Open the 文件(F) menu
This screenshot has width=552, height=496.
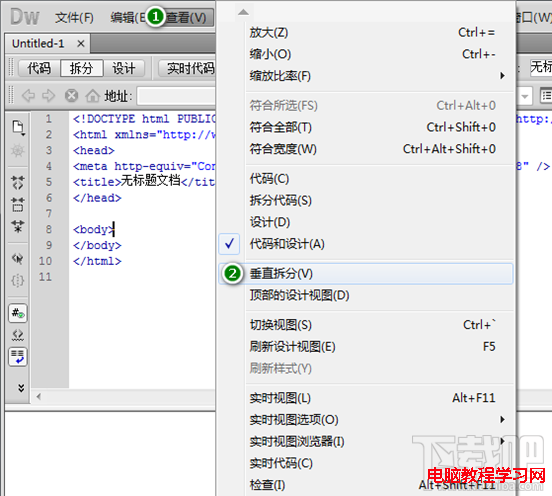pos(74,18)
